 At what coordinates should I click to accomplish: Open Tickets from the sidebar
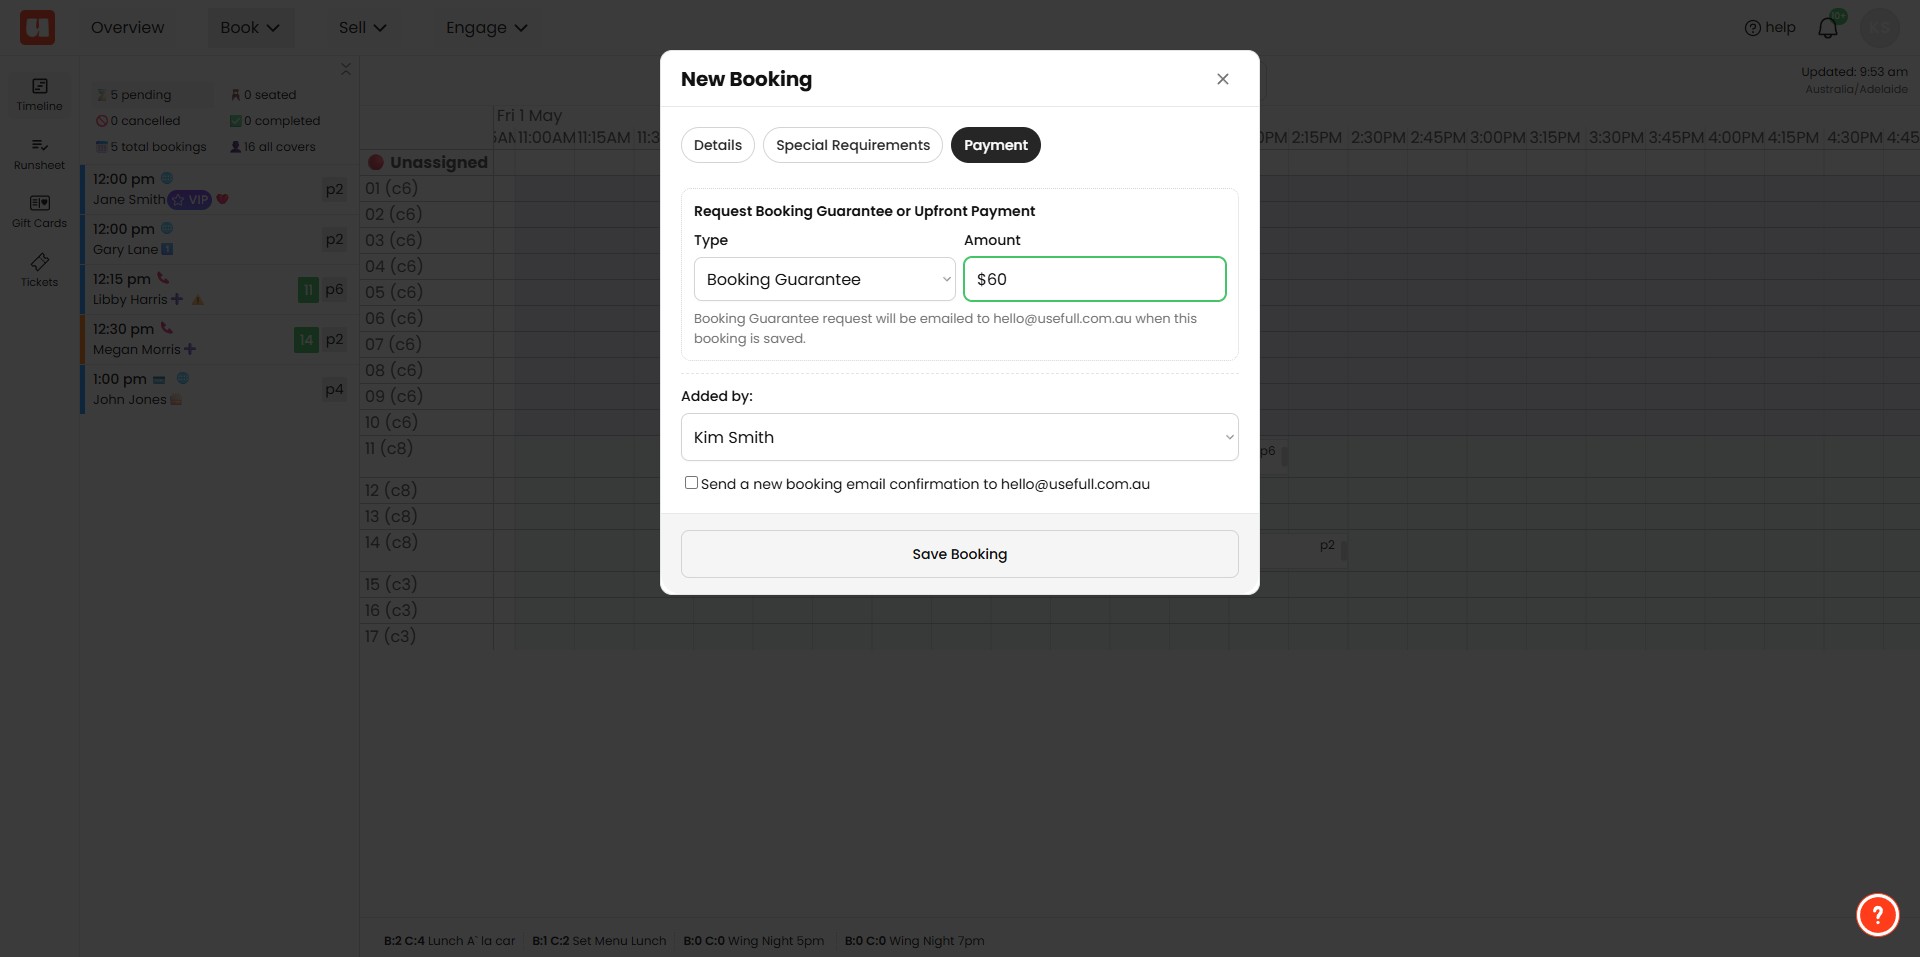(x=39, y=270)
